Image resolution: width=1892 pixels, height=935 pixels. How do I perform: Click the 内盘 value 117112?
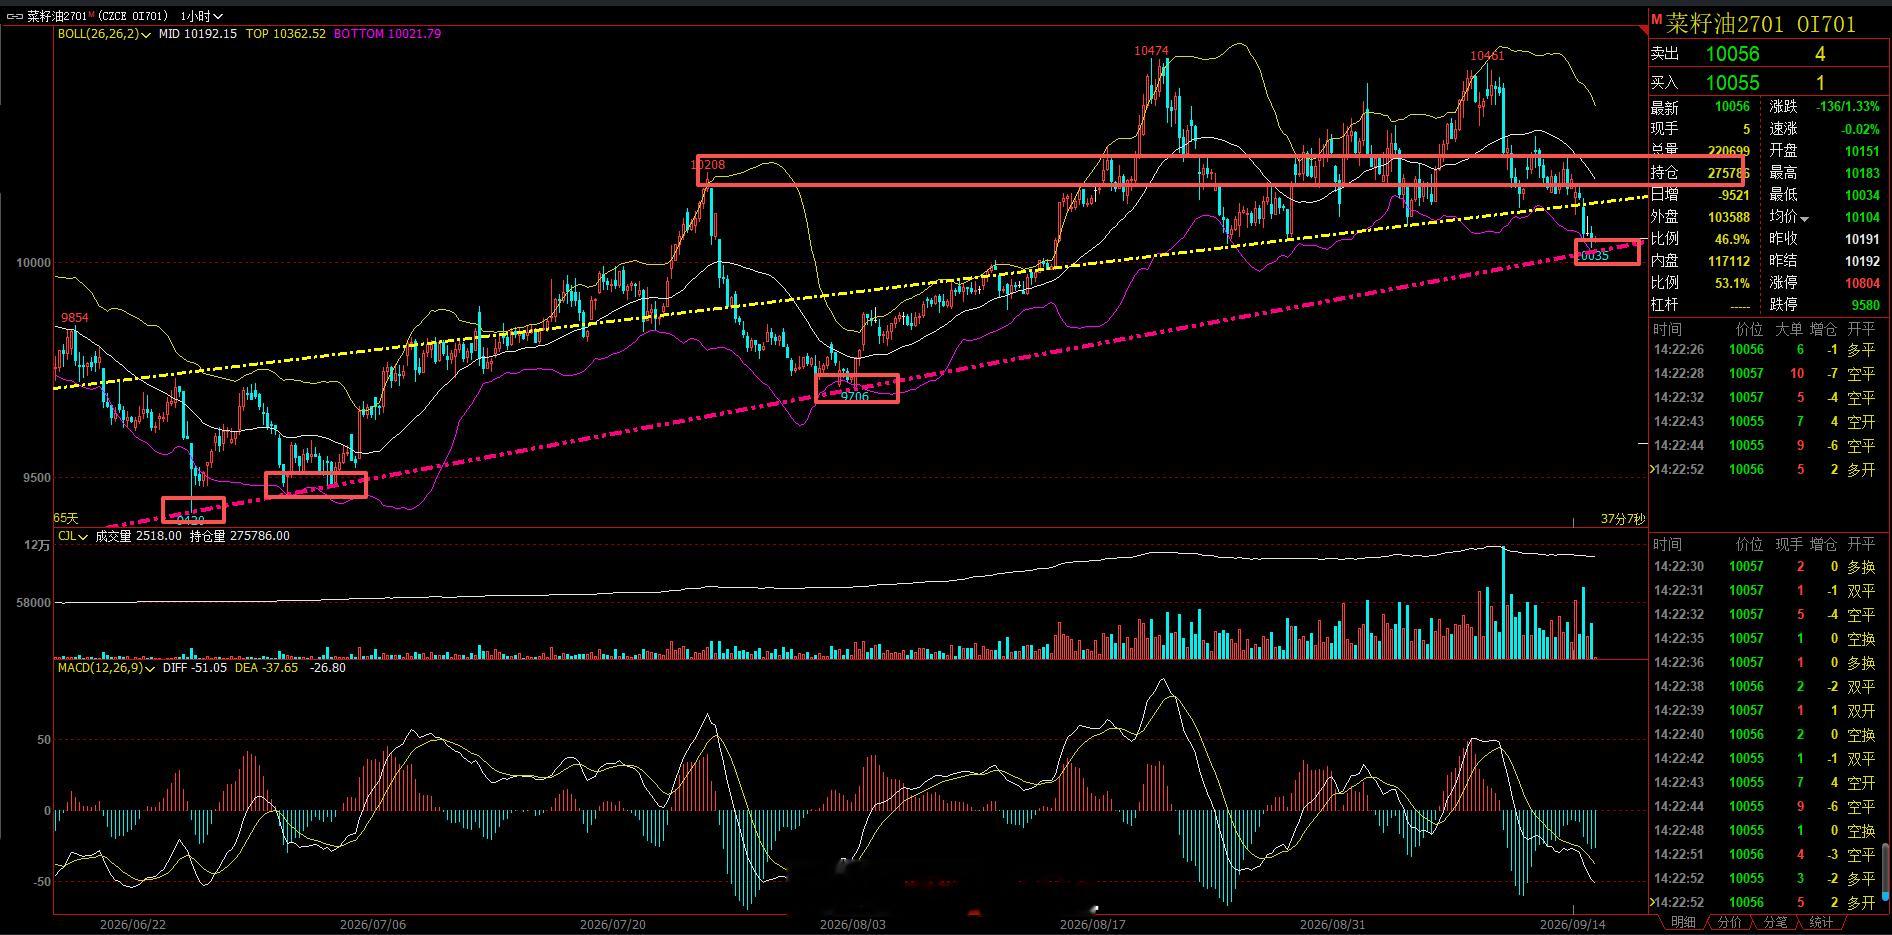pyautogui.click(x=1728, y=261)
